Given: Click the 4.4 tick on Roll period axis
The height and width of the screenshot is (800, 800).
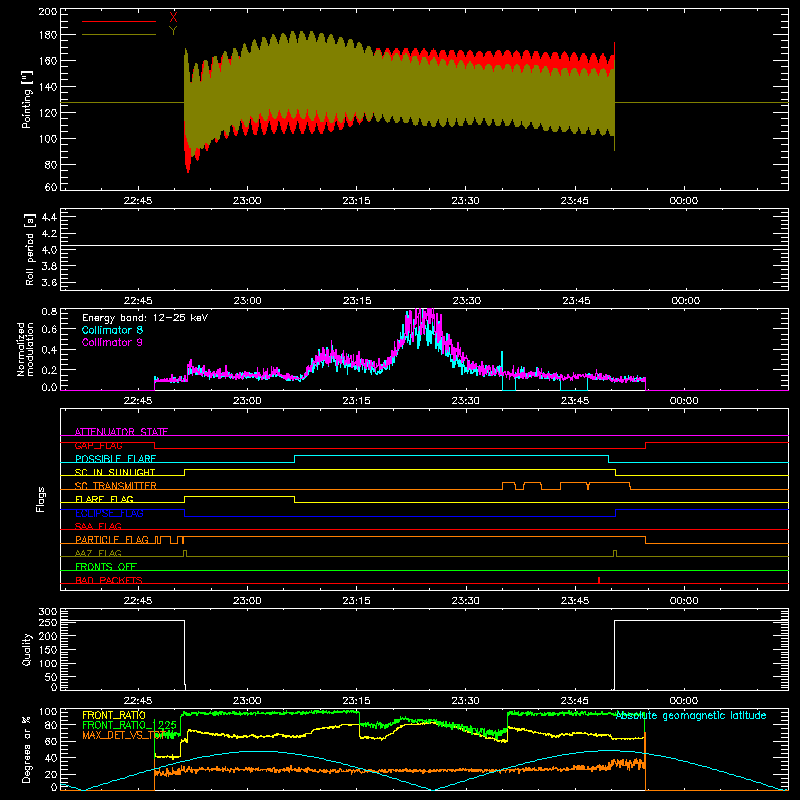Looking at the screenshot, I should click(49, 217).
